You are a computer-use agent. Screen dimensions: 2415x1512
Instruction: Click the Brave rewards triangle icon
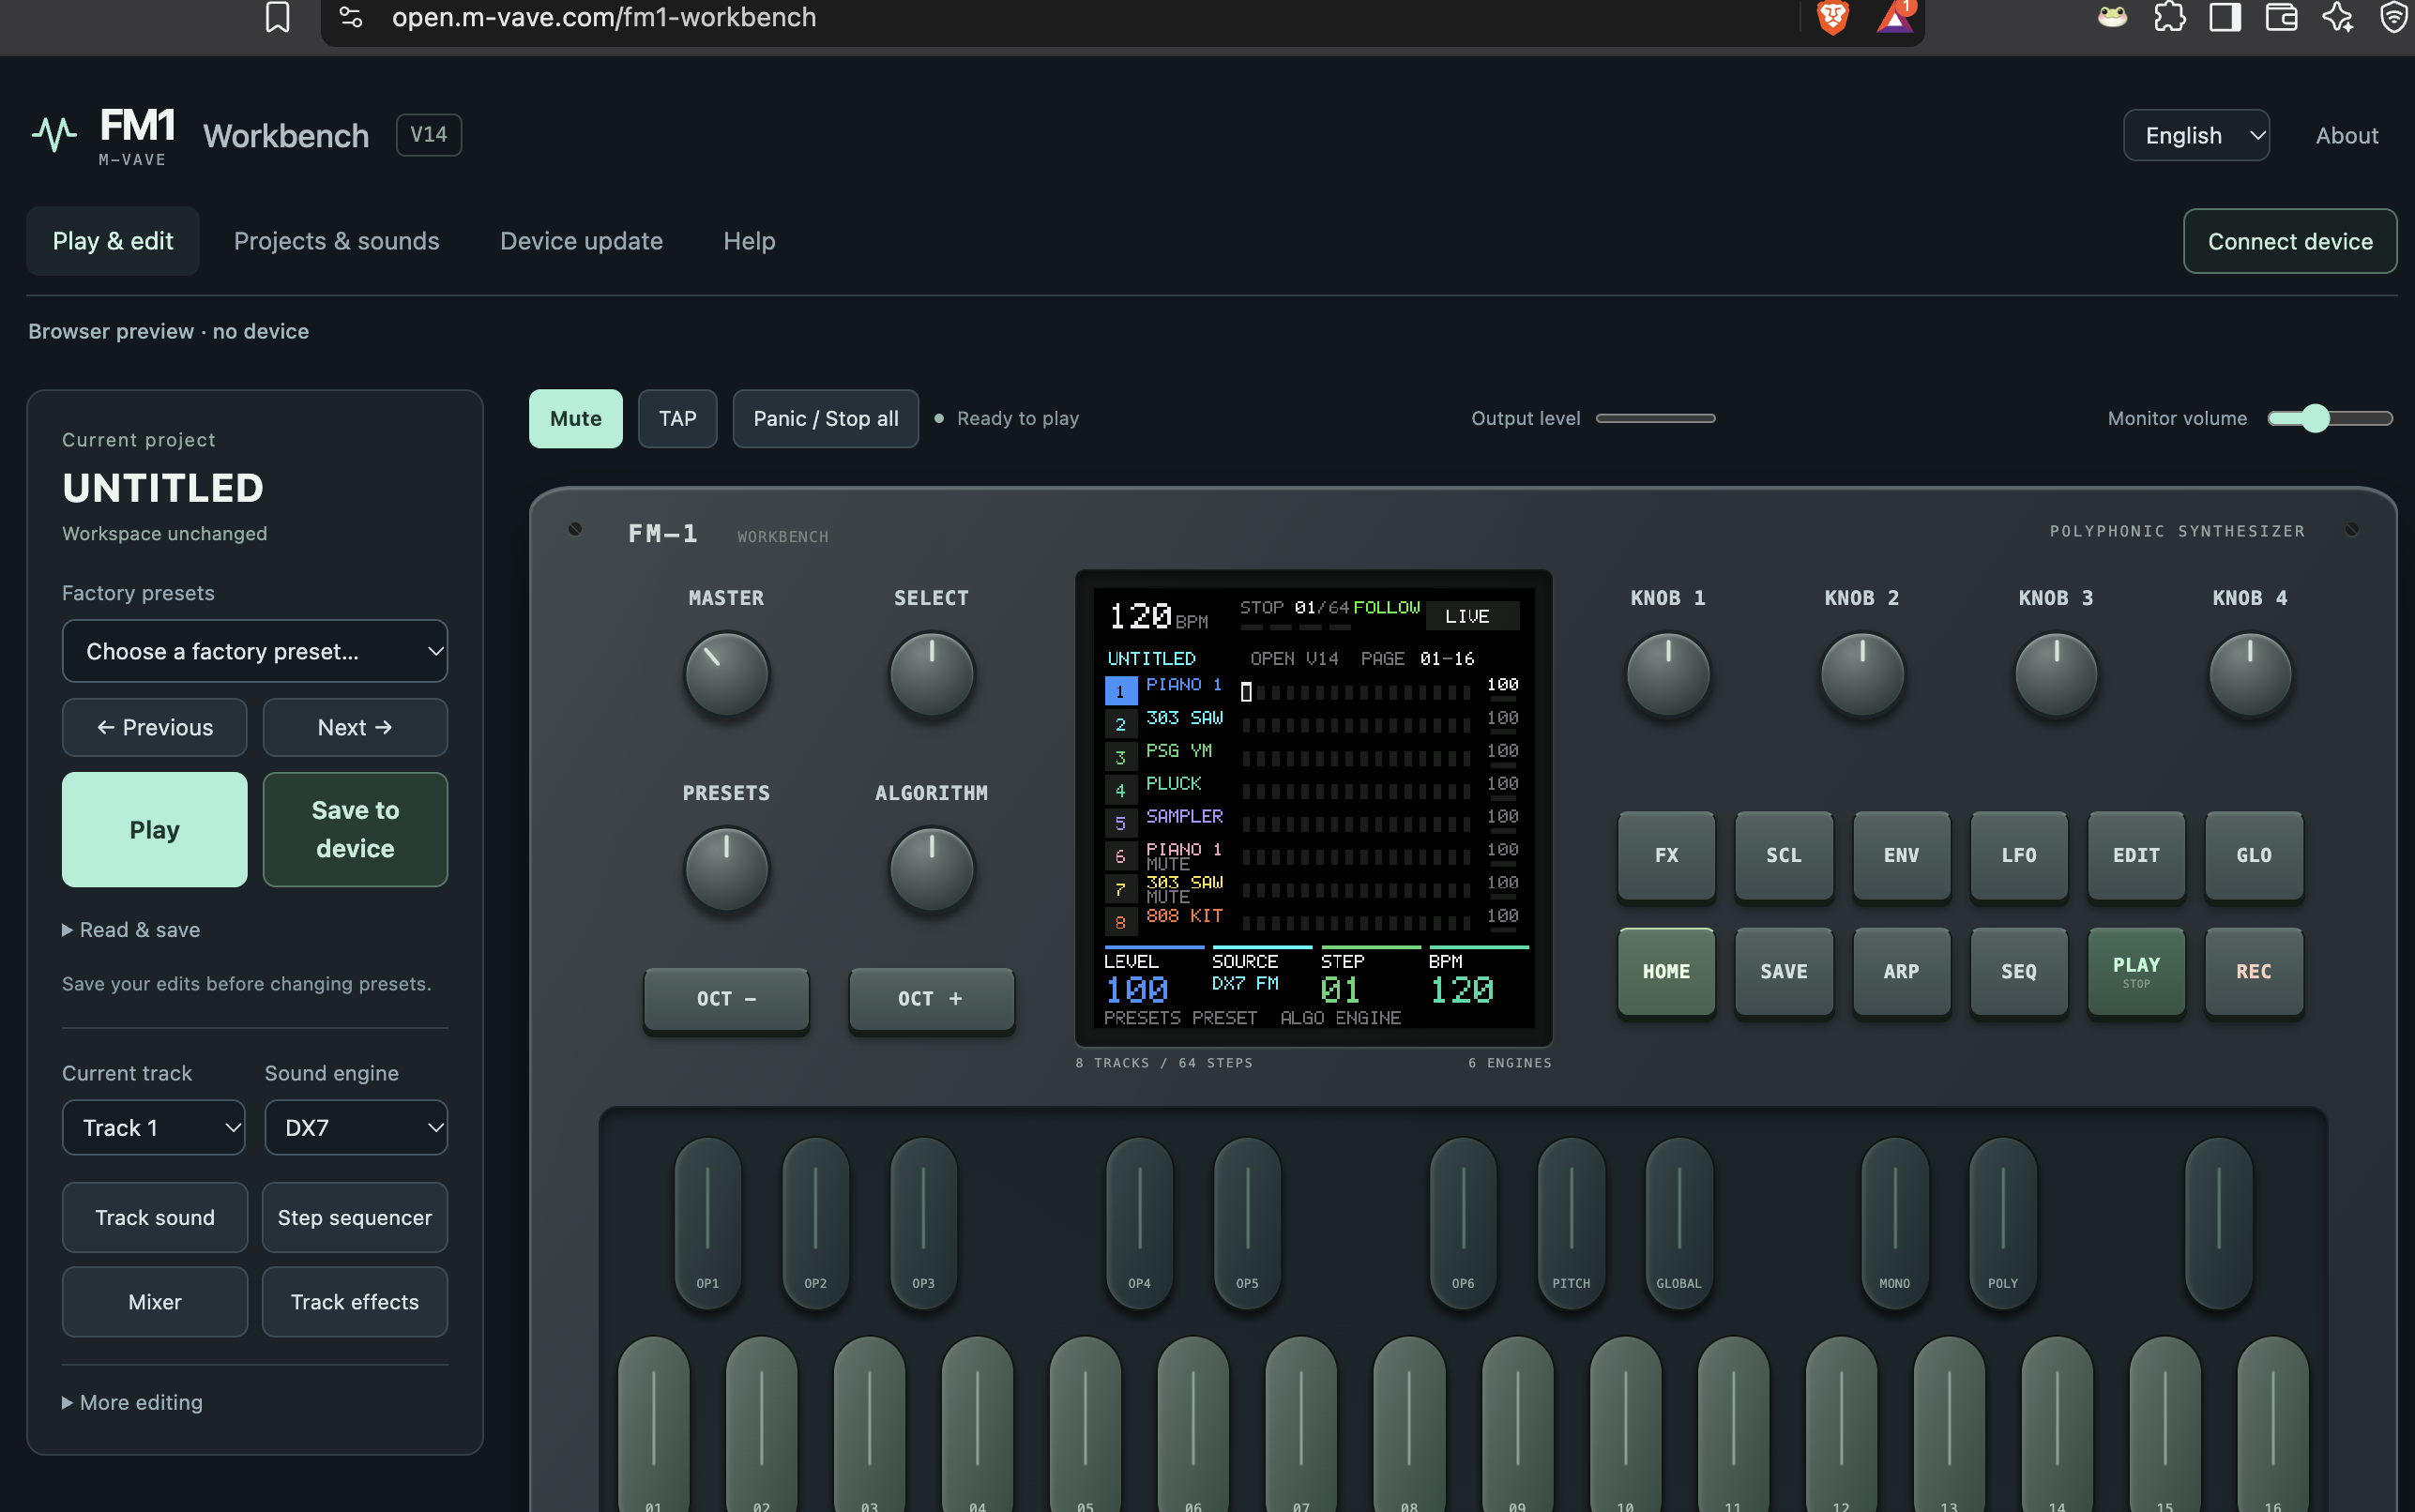(x=1895, y=17)
